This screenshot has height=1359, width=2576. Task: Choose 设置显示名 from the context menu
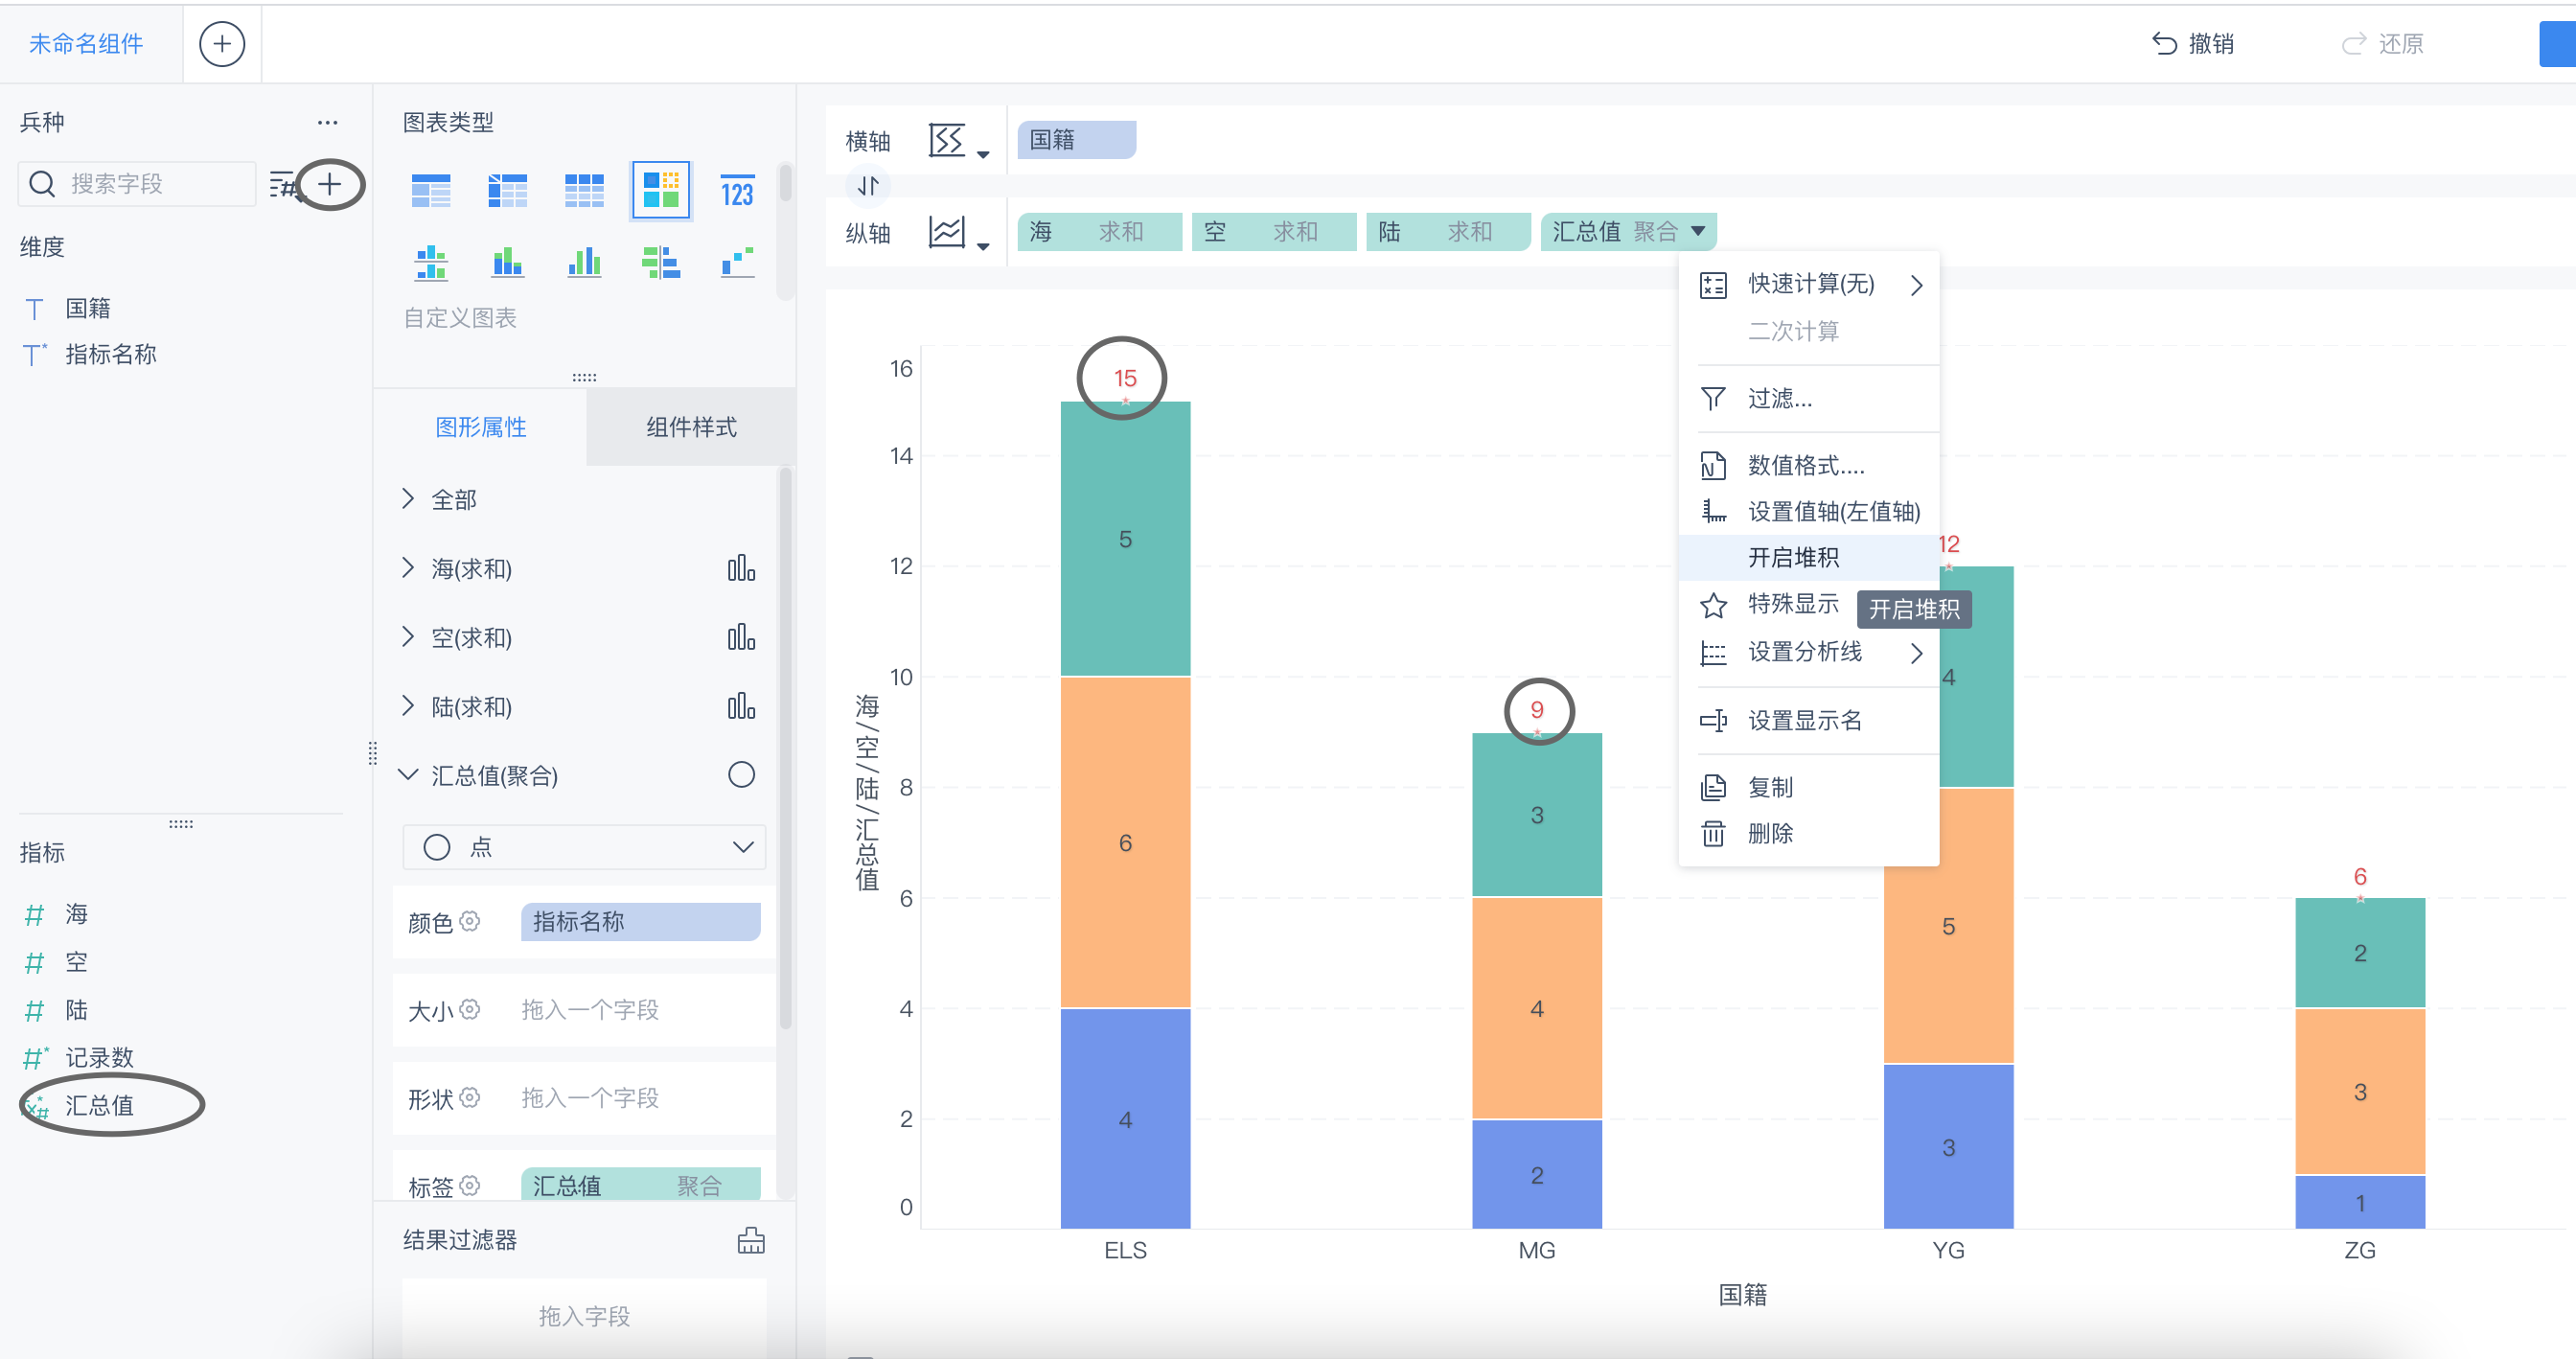pos(1808,721)
